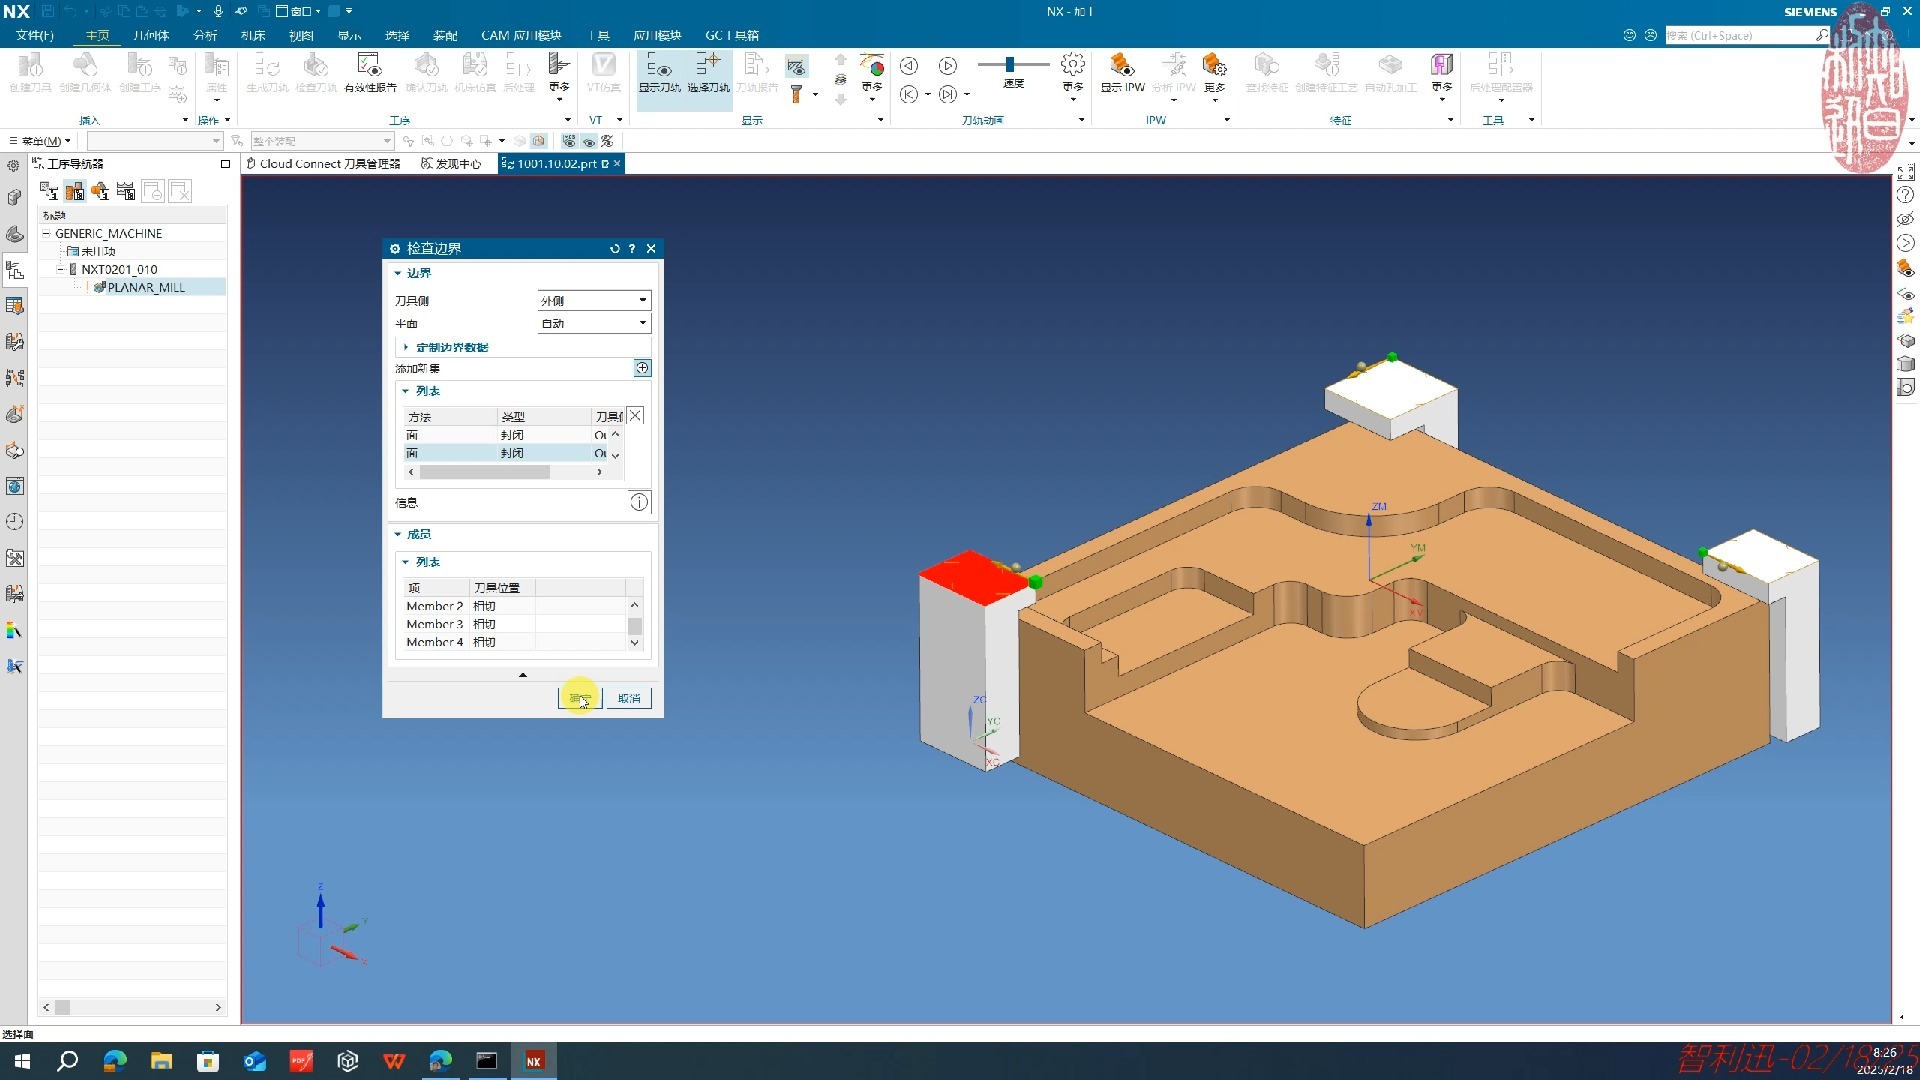
Task: Delete selected boundary with X icon
Action: [635, 416]
